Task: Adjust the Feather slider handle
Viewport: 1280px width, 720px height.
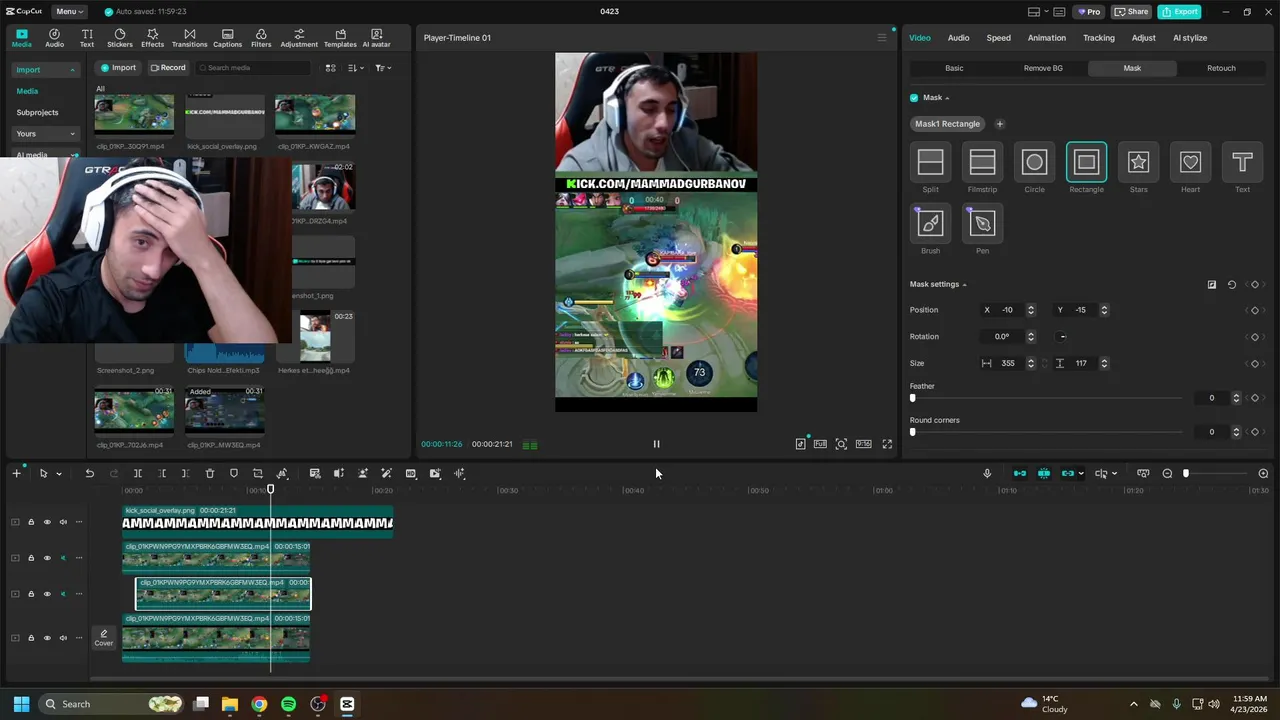Action: 912,398
